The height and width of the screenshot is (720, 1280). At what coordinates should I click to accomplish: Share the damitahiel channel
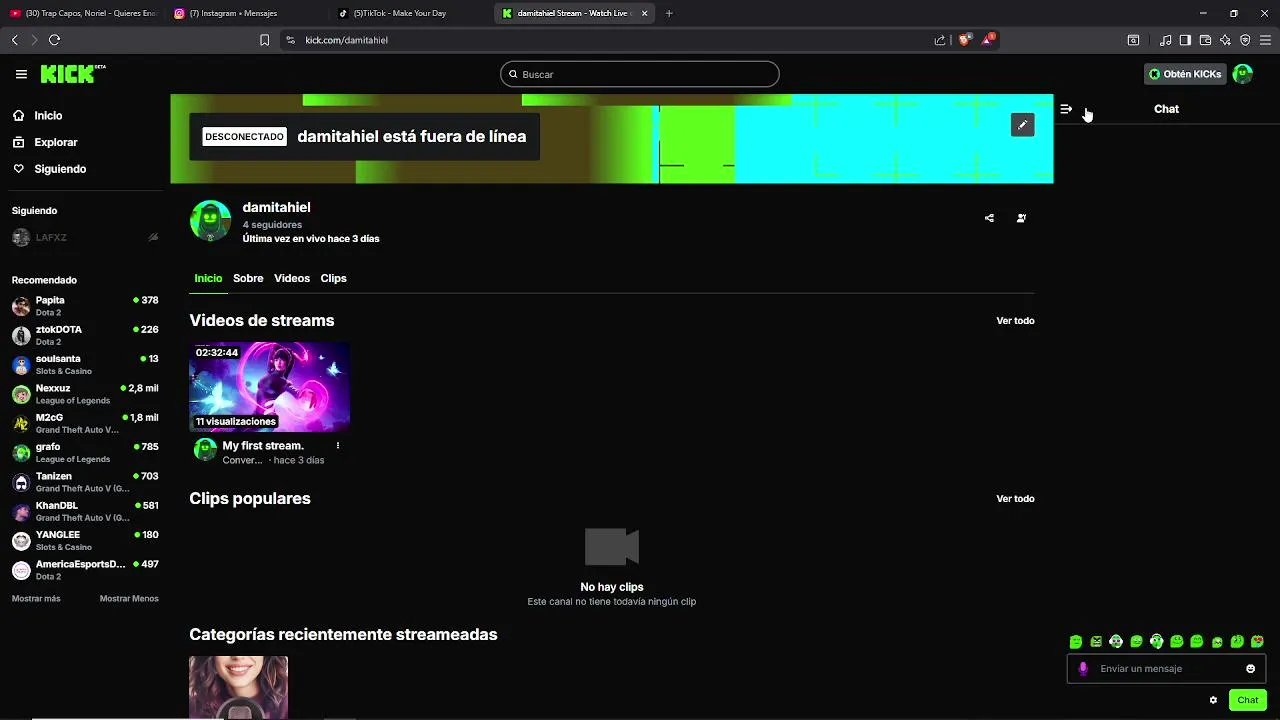tap(989, 218)
